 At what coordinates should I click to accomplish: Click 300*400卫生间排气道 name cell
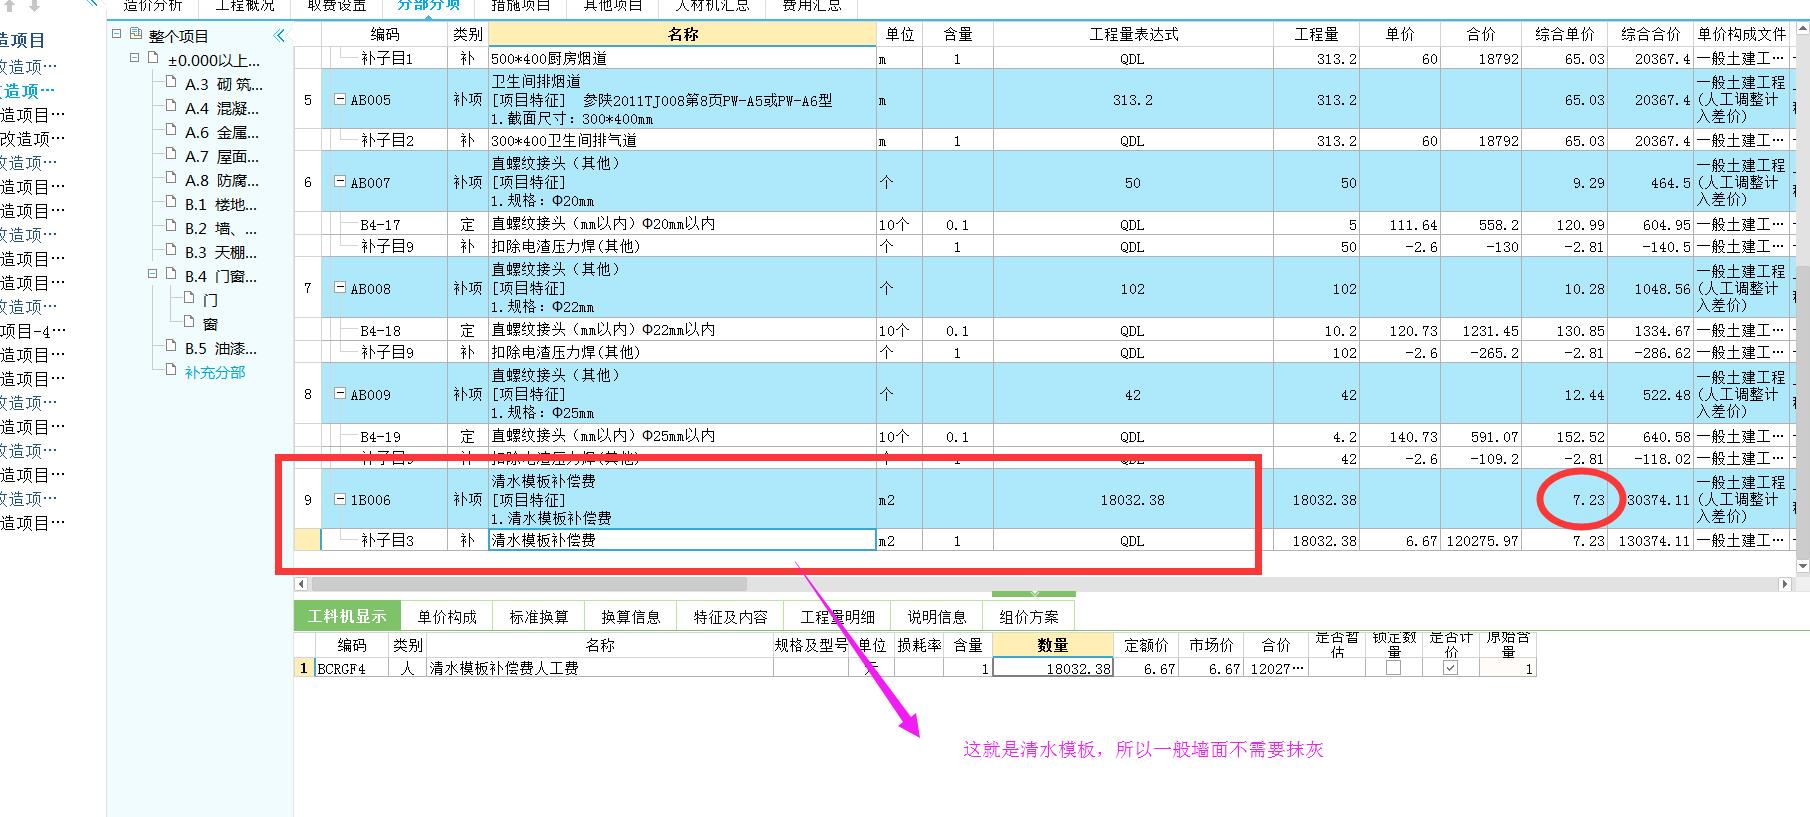682,141
